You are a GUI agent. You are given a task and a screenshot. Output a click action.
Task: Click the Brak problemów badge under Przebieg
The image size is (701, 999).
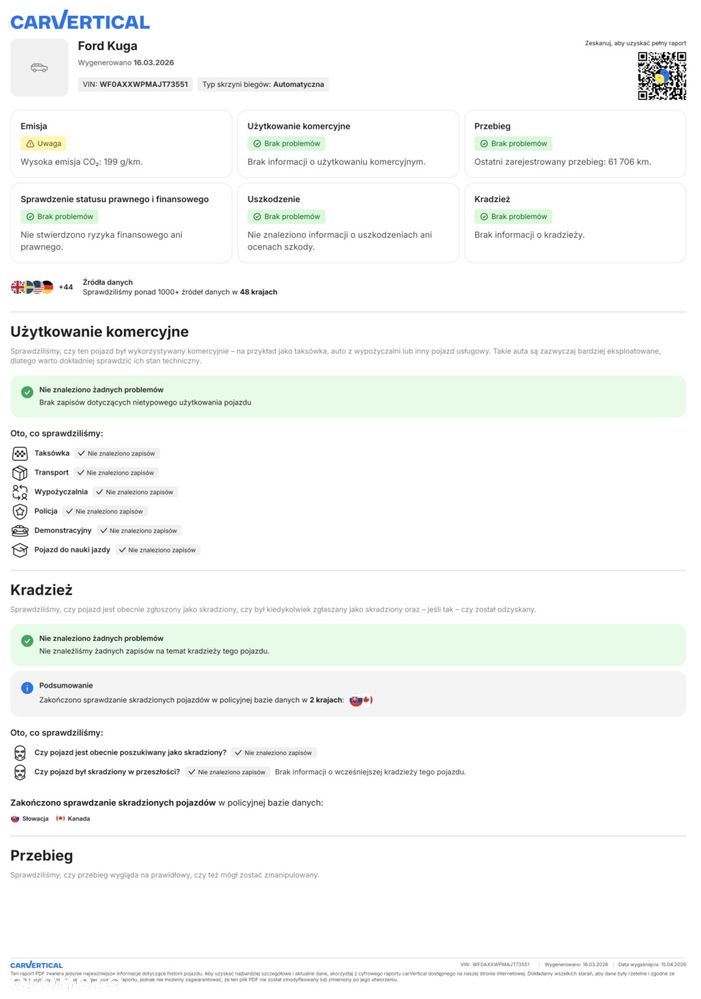(514, 144)
